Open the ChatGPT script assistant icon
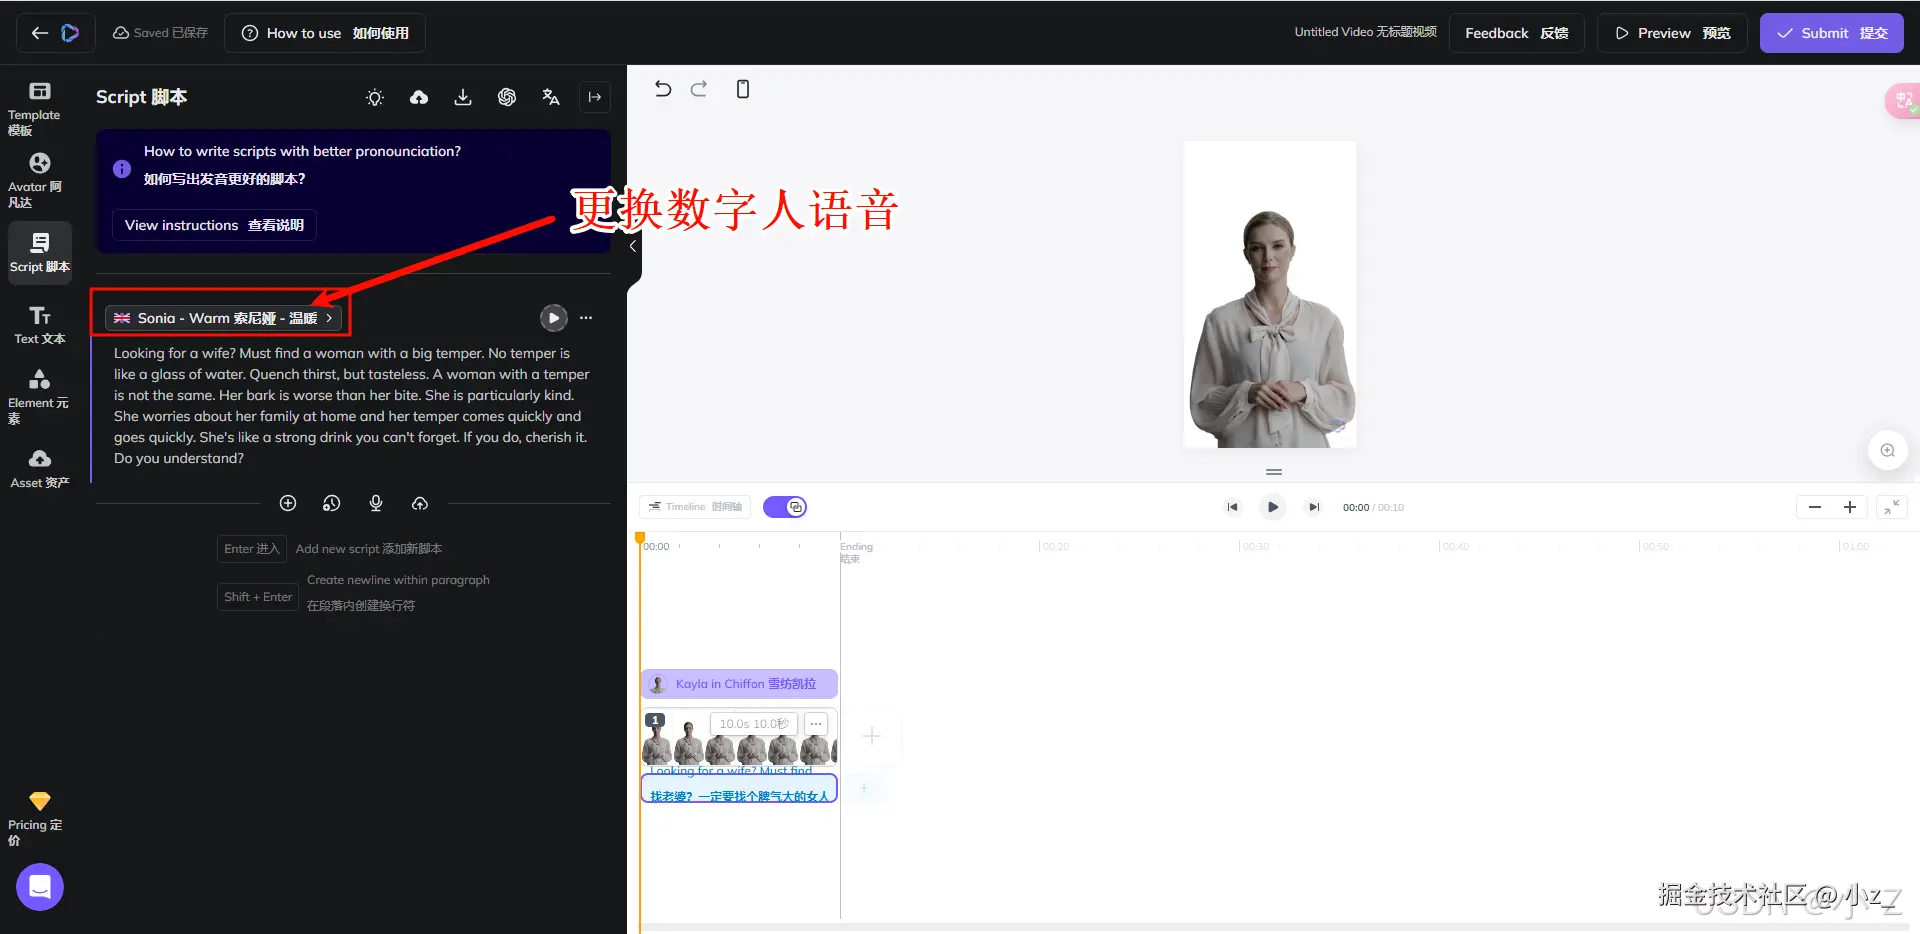The width and height of the screenshot is (1920, 934). [507, 97]
